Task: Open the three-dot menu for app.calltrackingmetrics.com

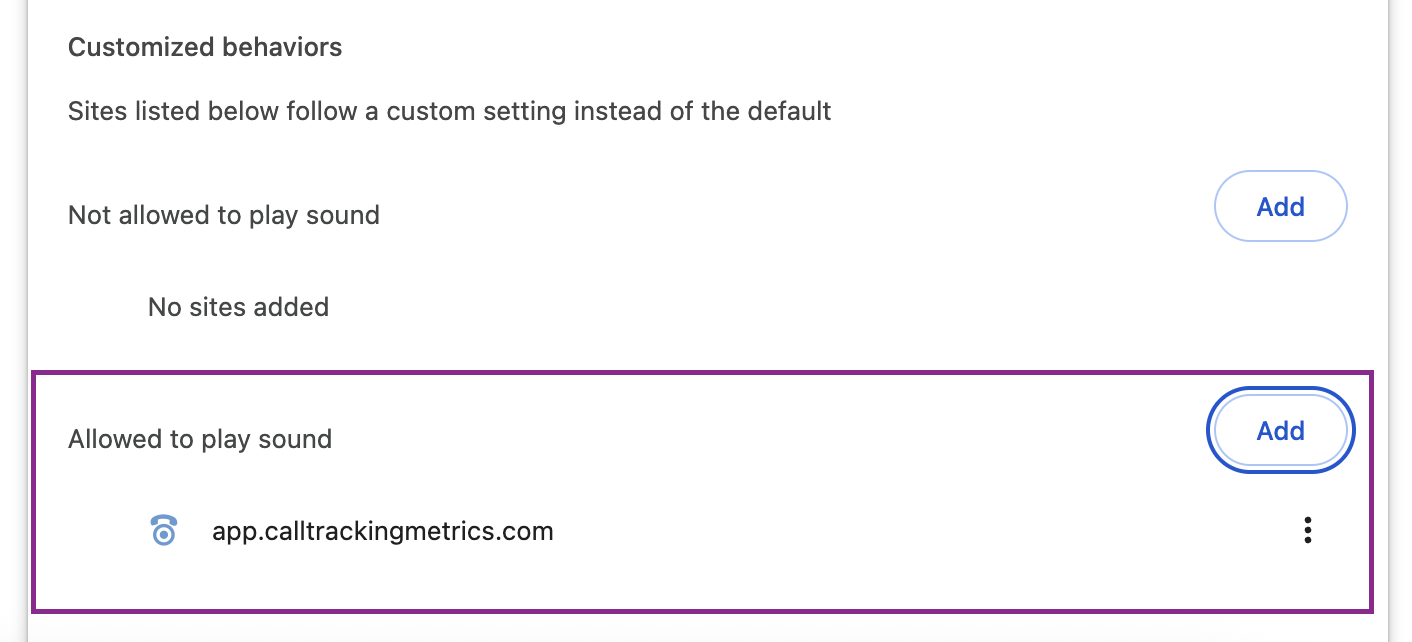Action: pyautogui.click(x=1307, y=530)
